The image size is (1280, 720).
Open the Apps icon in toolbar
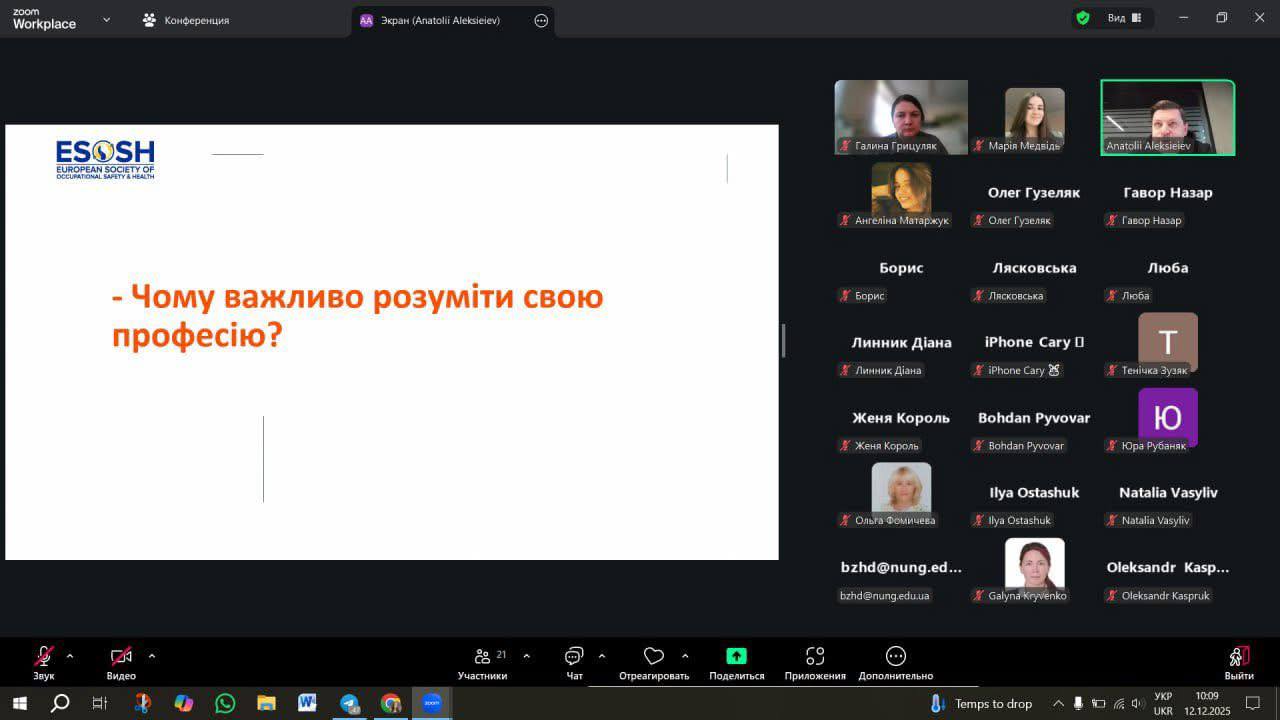(x=815, y=656)
